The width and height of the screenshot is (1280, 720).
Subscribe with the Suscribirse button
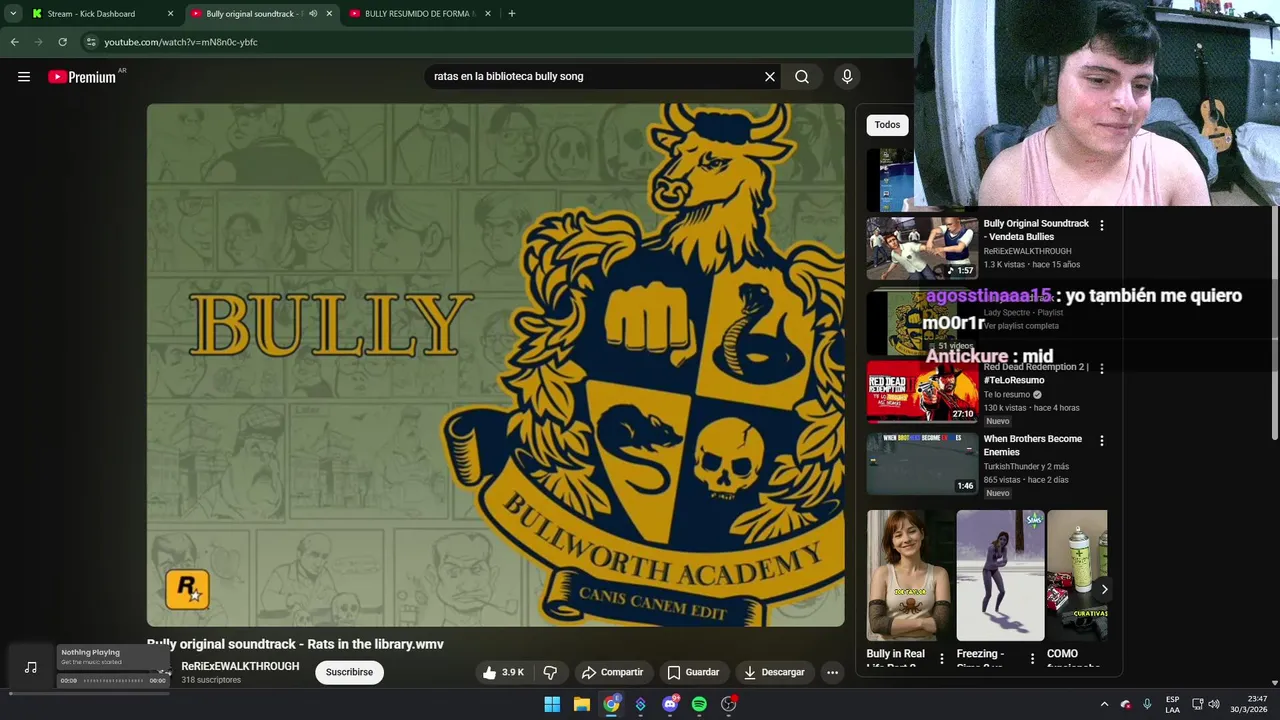(349, 672)
